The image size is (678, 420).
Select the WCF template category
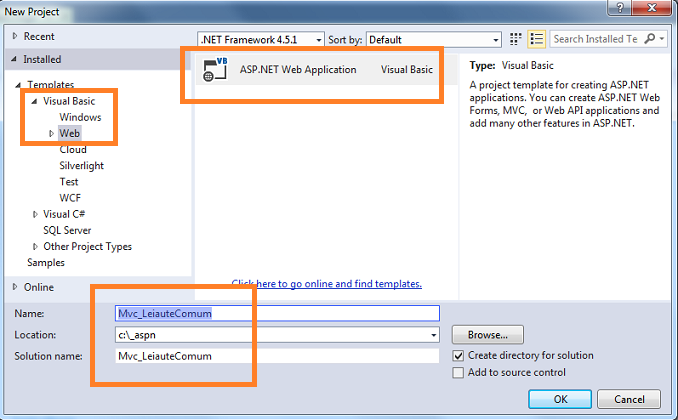[70, 198]
